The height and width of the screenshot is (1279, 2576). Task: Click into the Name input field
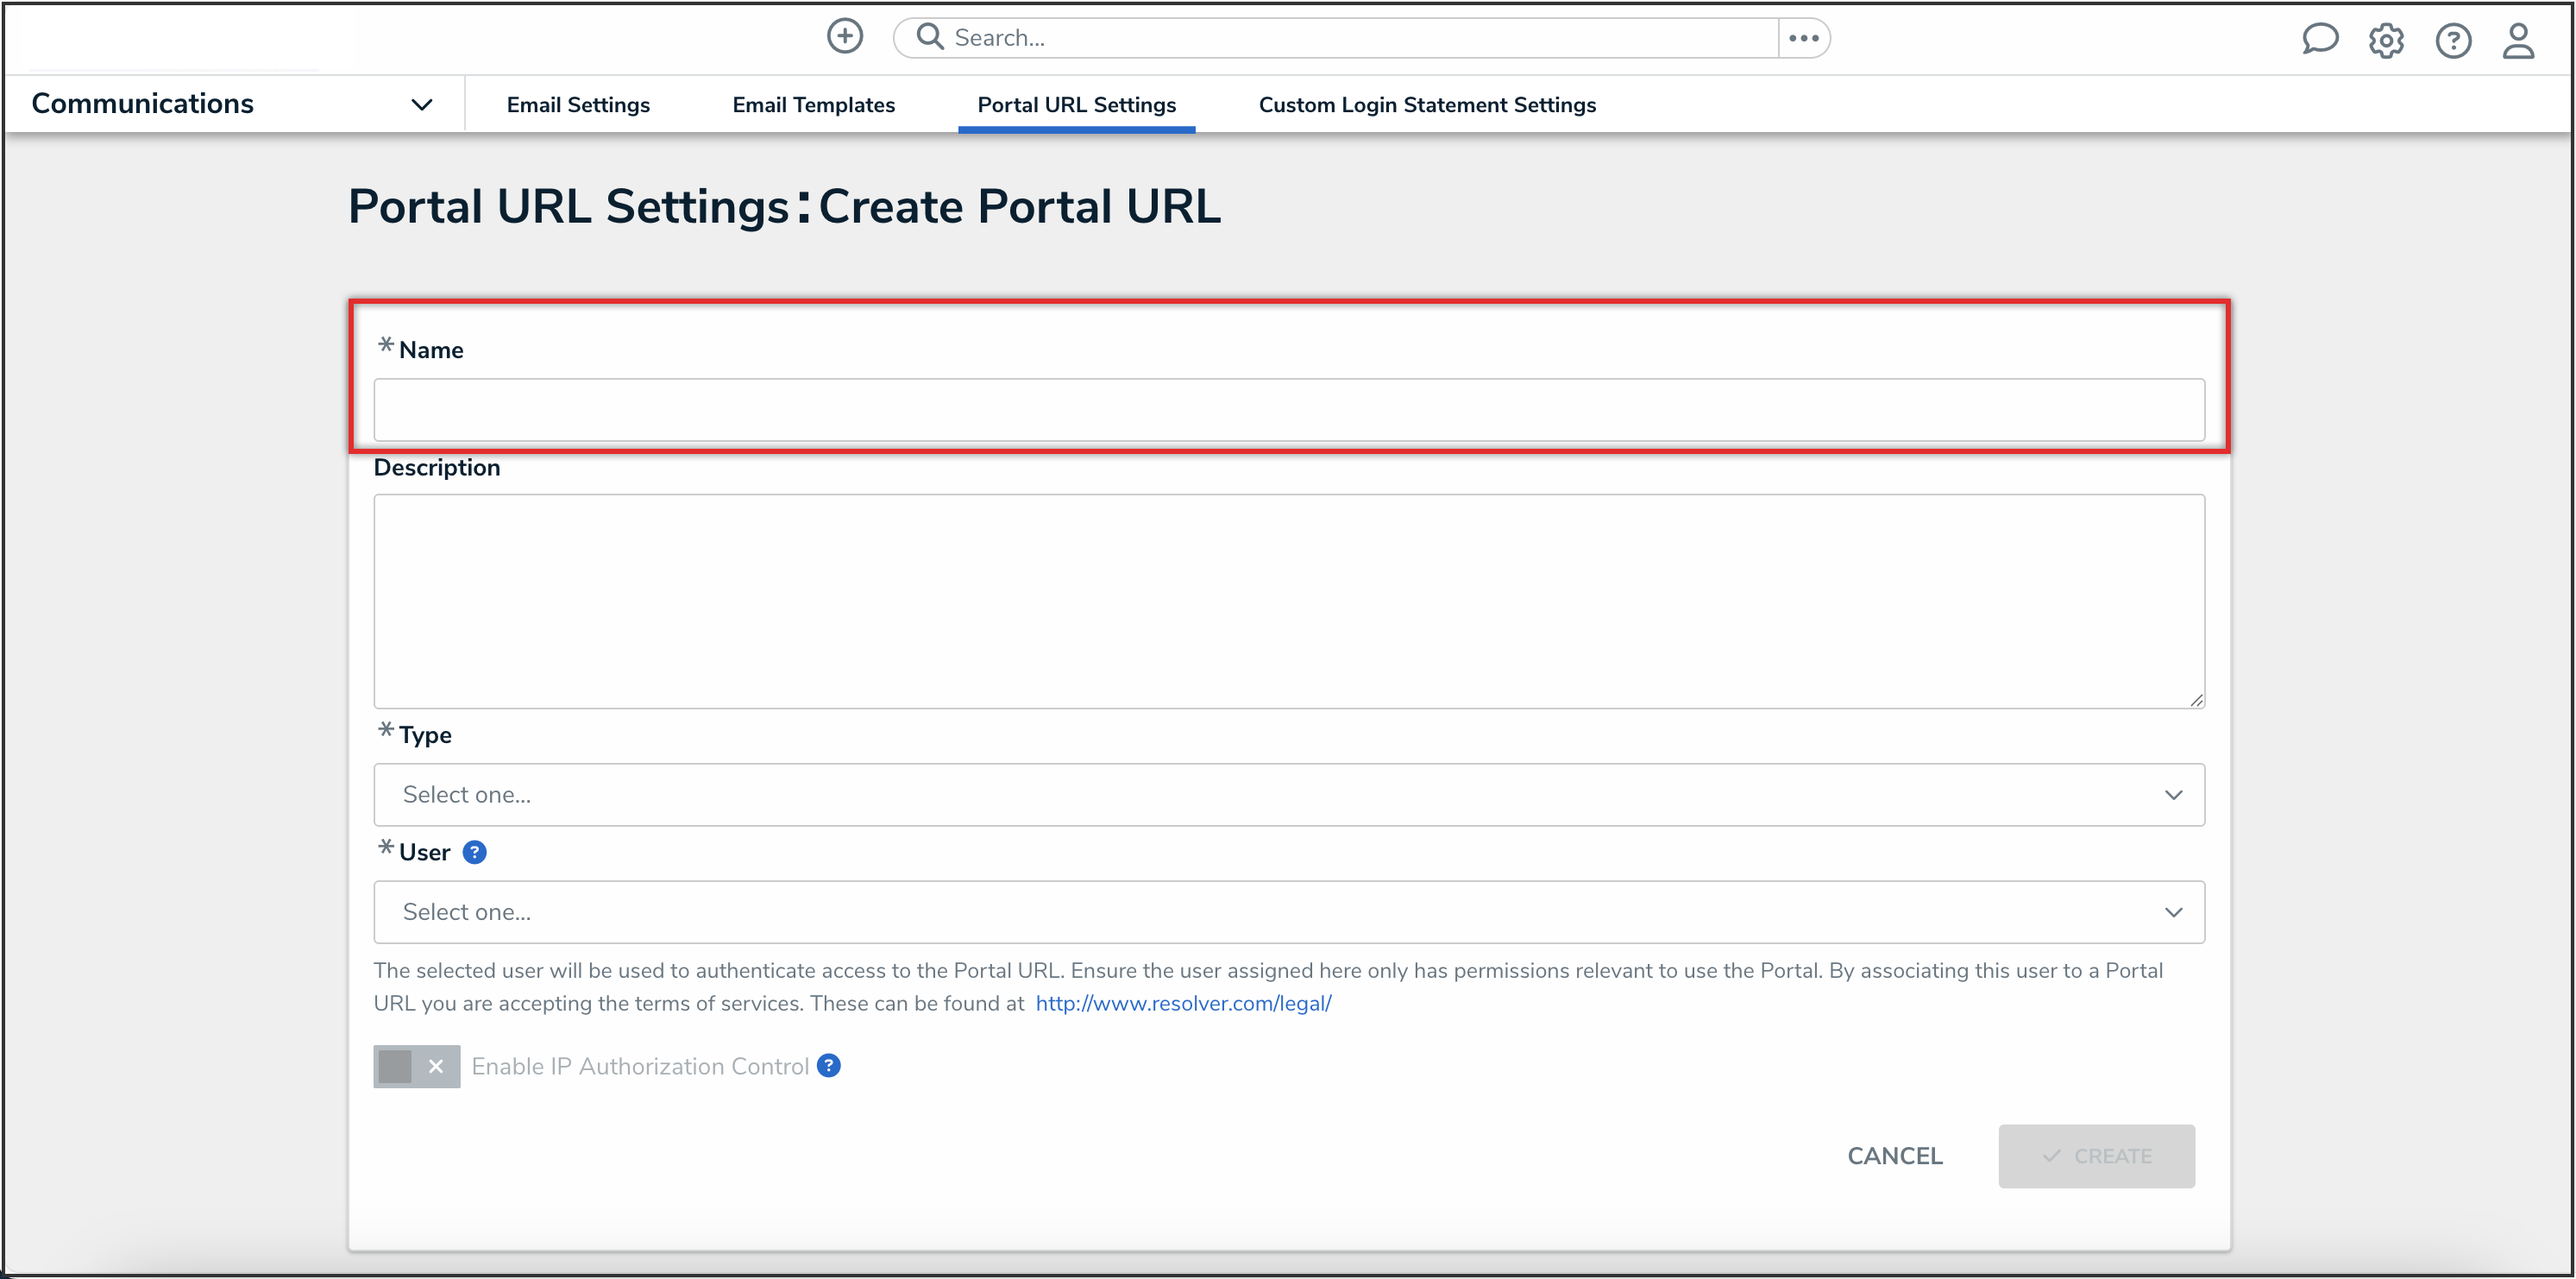click(x=1288, y=410)
